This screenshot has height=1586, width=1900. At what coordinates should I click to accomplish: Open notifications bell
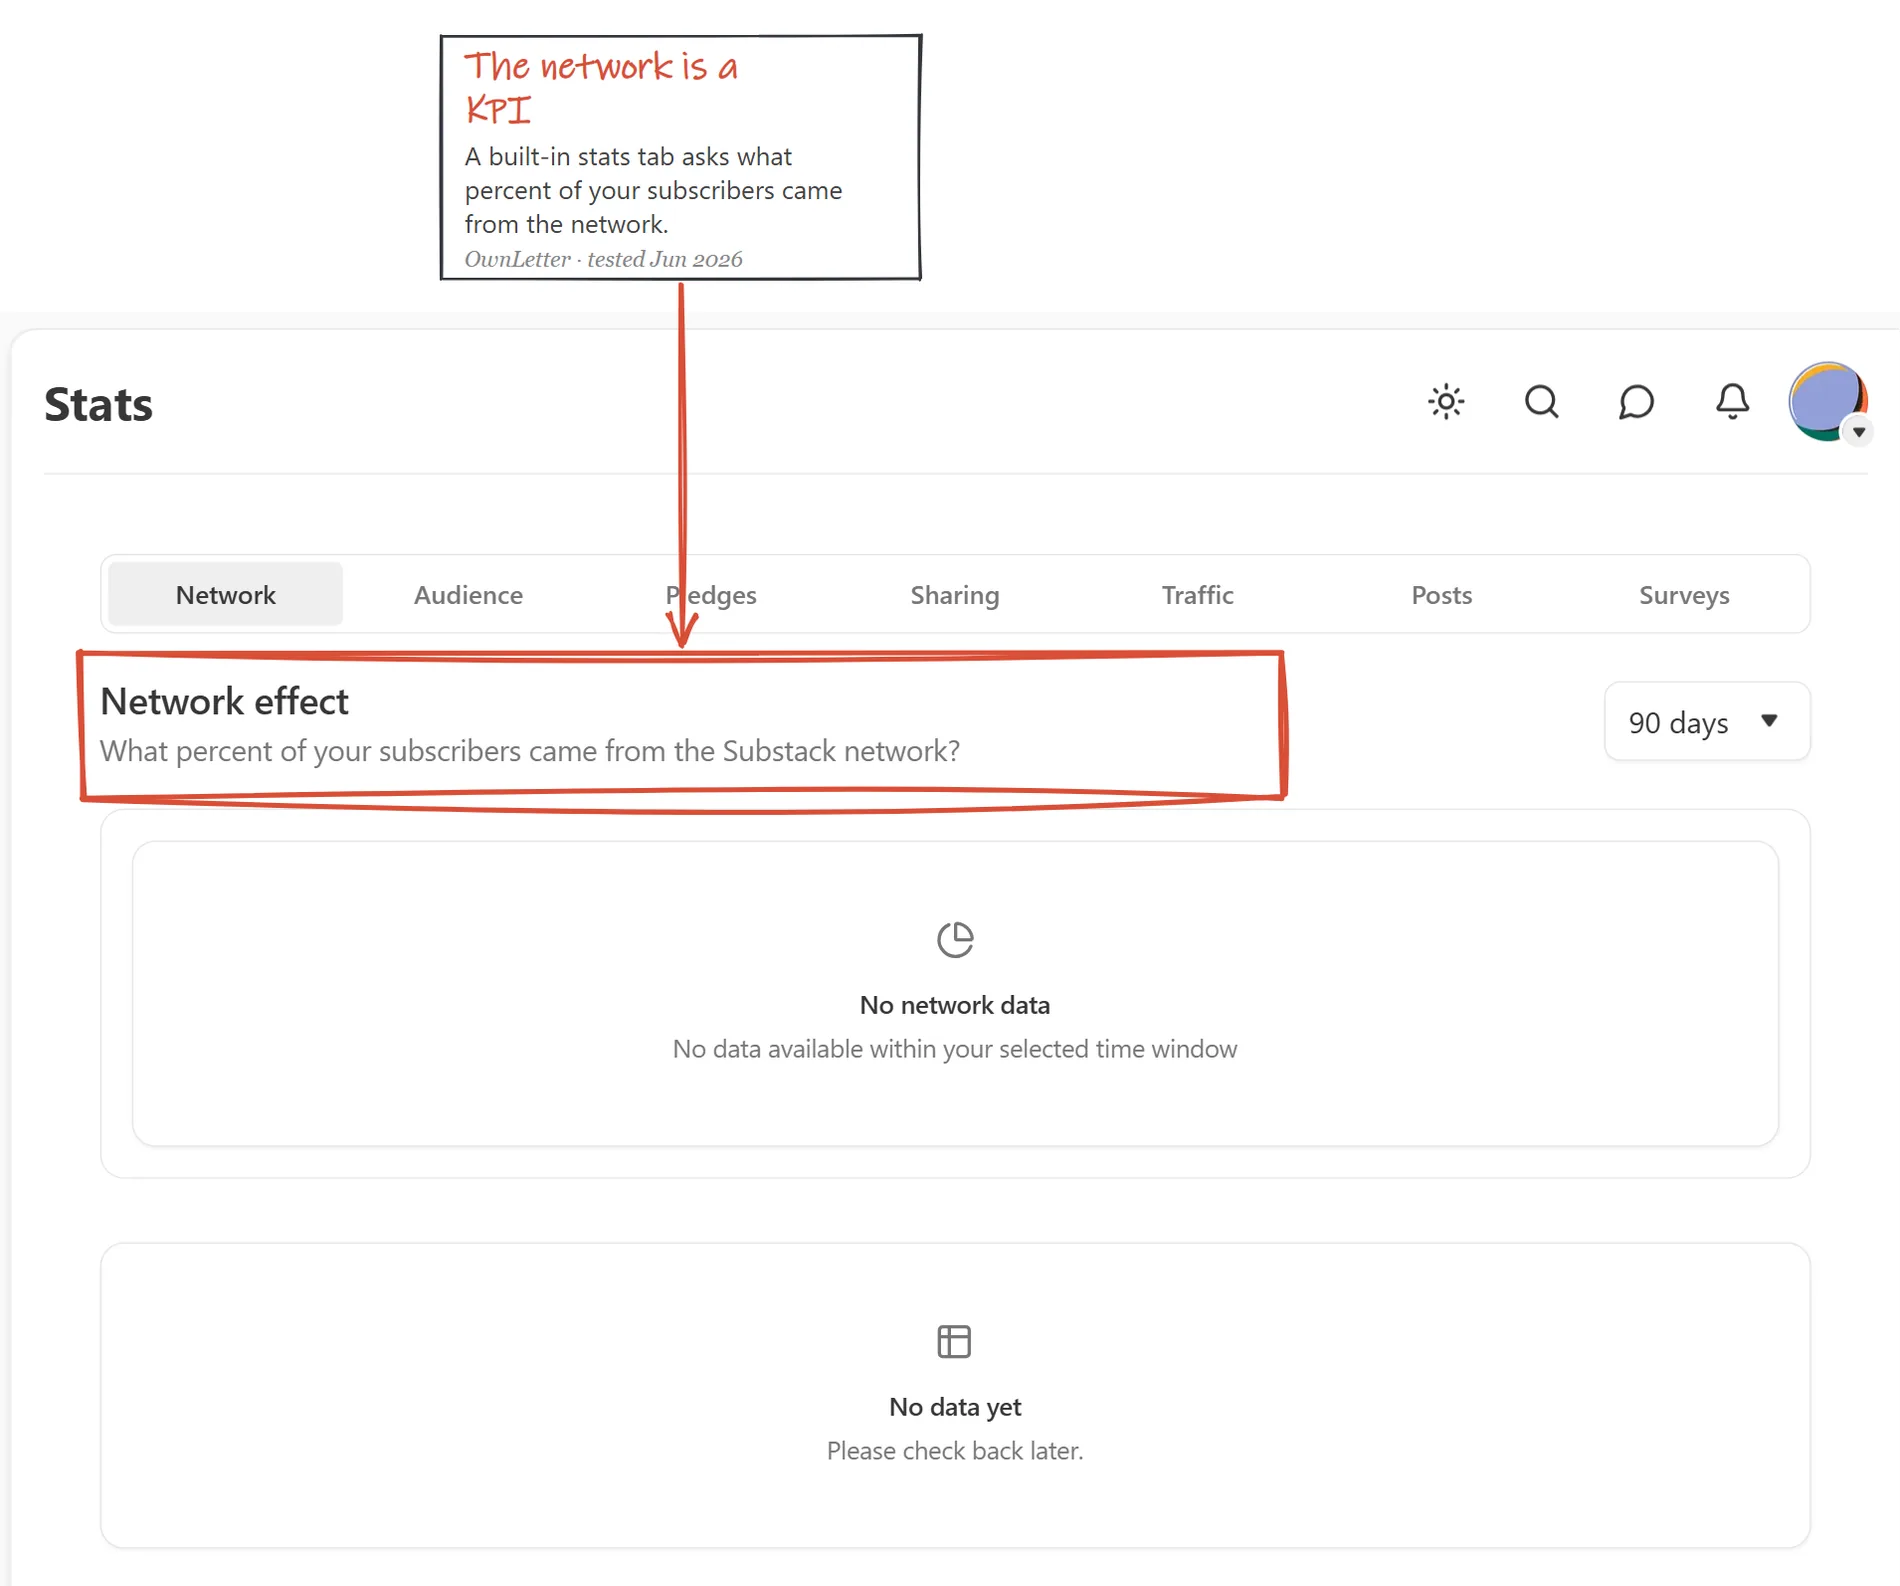pos(1732,402)
